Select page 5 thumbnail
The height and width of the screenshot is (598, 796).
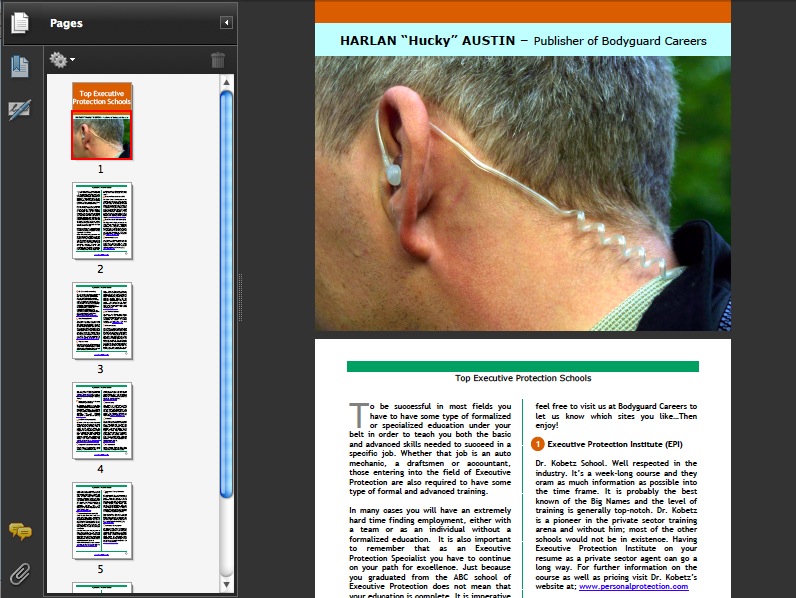102,521
